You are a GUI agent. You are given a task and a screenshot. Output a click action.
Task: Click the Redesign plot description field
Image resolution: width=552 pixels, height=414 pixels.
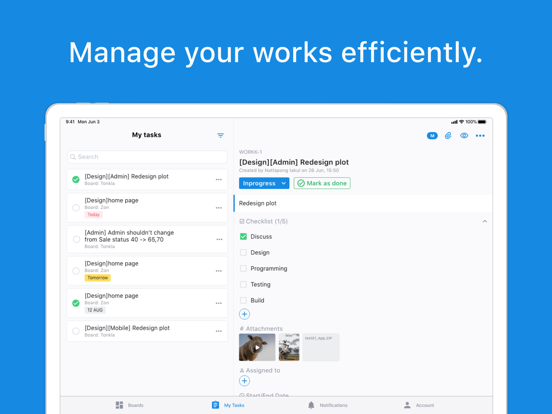click(363, 203)
